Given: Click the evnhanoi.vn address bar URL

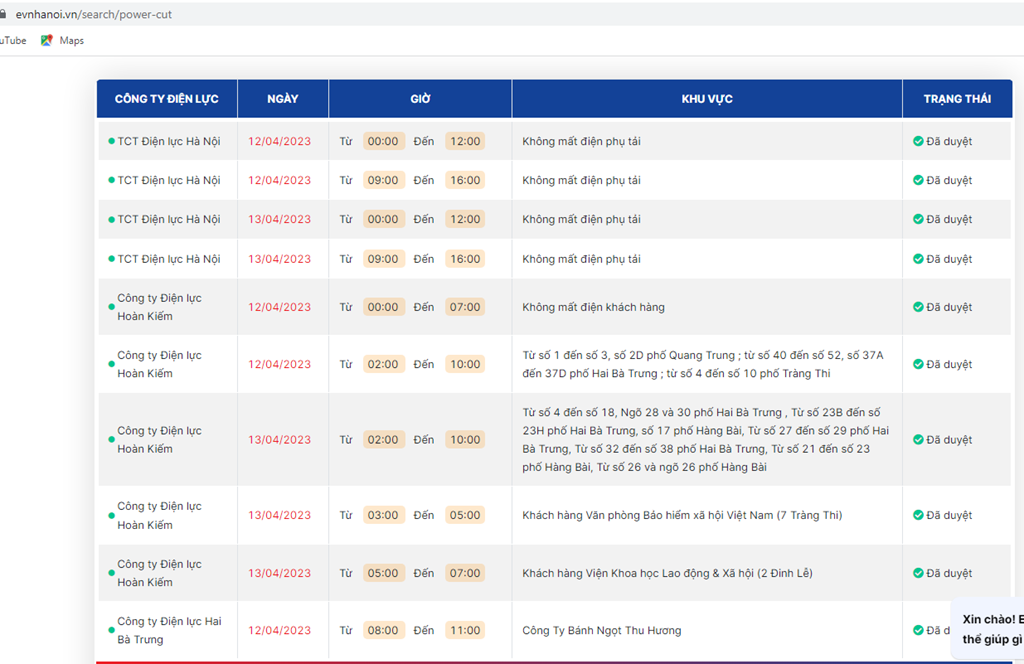Looking at the screenshot, I should pyautogui.click(x=93, y=14).
